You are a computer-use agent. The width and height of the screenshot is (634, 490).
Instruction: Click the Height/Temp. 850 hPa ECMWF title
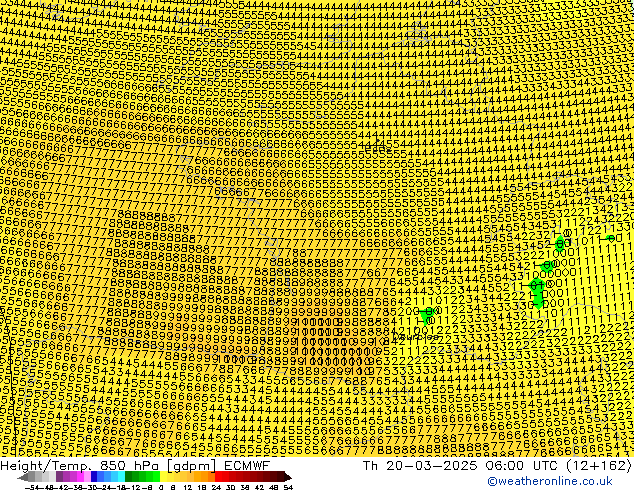click(135, 466)
